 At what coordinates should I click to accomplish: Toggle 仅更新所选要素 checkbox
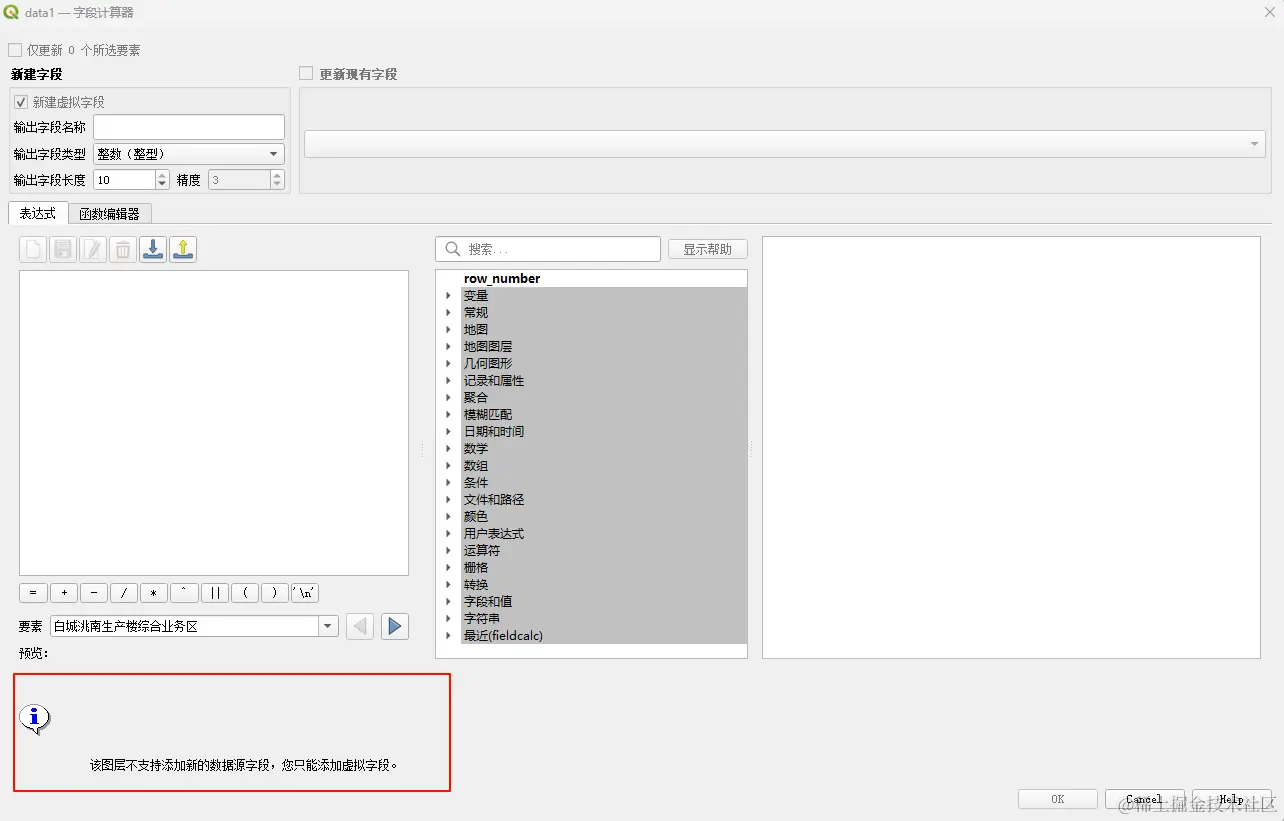tap(15, 50)
